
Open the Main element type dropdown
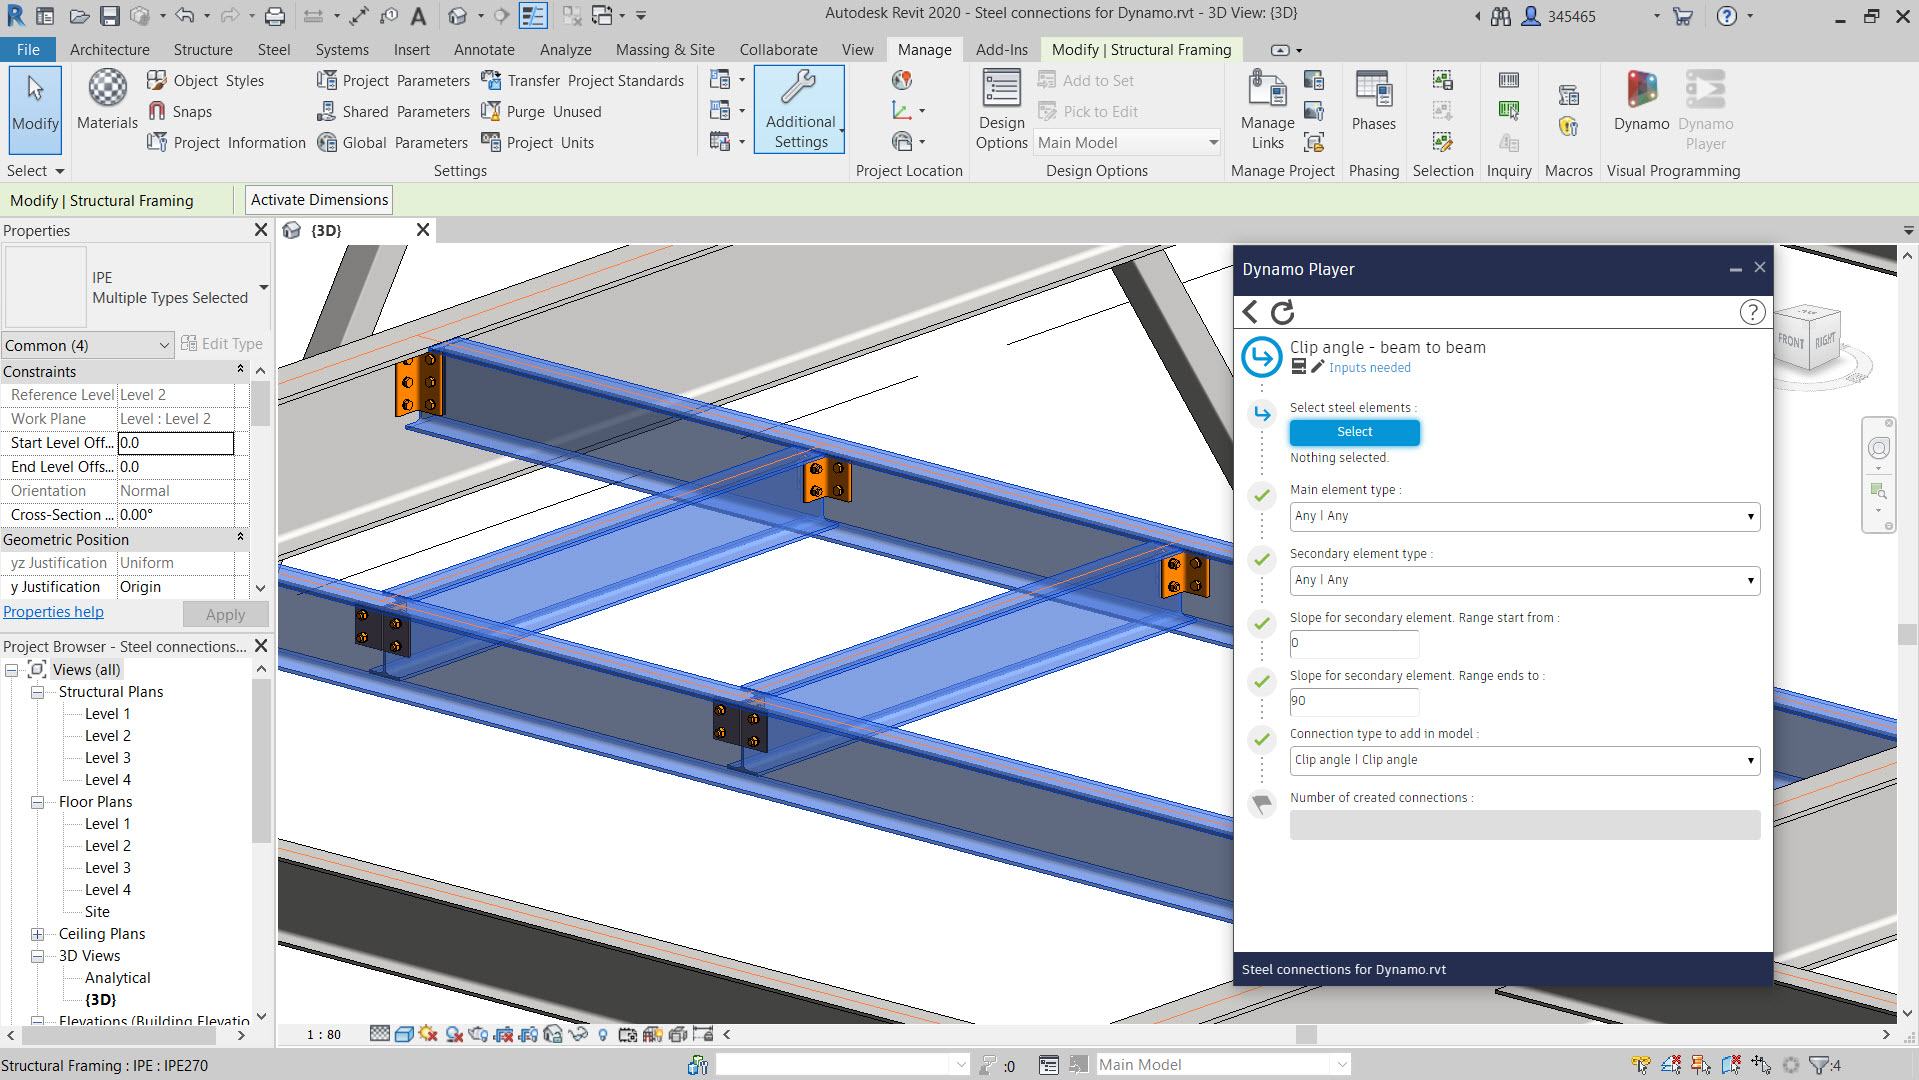(x=1523, y=516)
